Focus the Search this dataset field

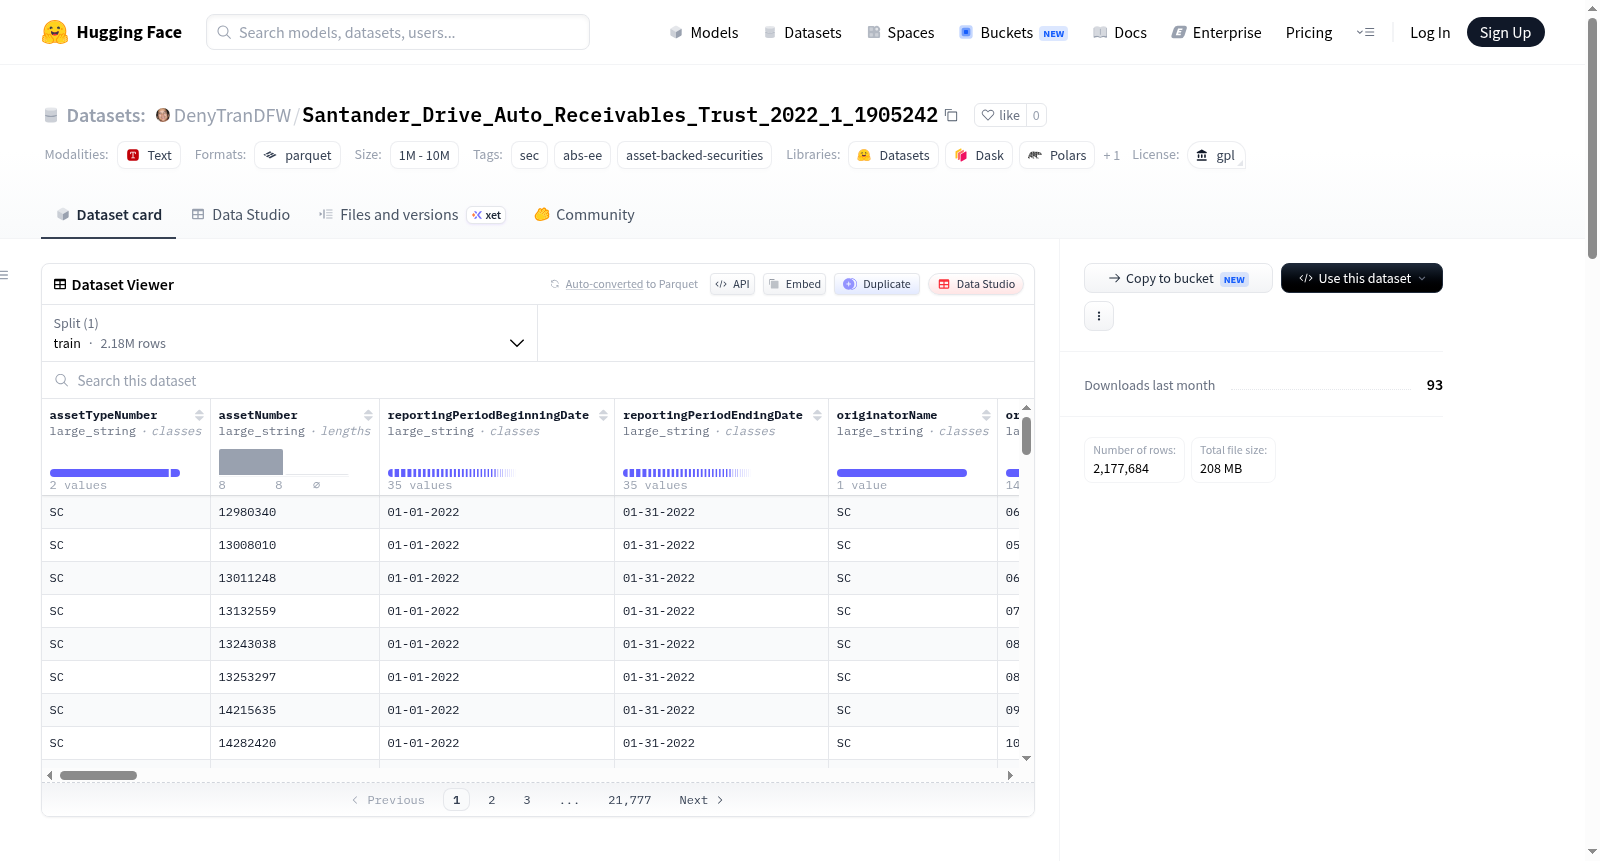click(x=538, y=381)
